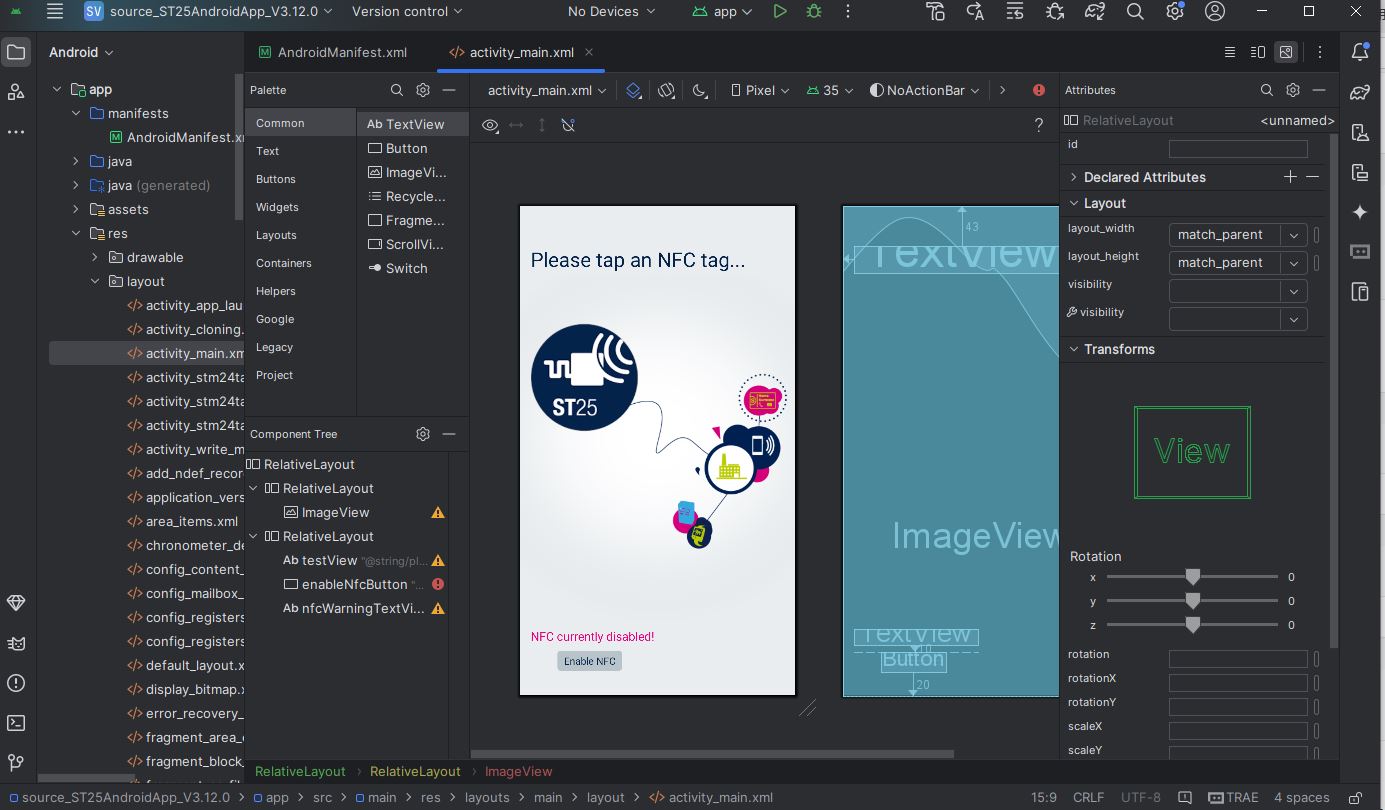Image resolution: width=1385 pixels, height=810 pixels.
Task: Run the app with the green play icon
Action: tap(780, 12)
